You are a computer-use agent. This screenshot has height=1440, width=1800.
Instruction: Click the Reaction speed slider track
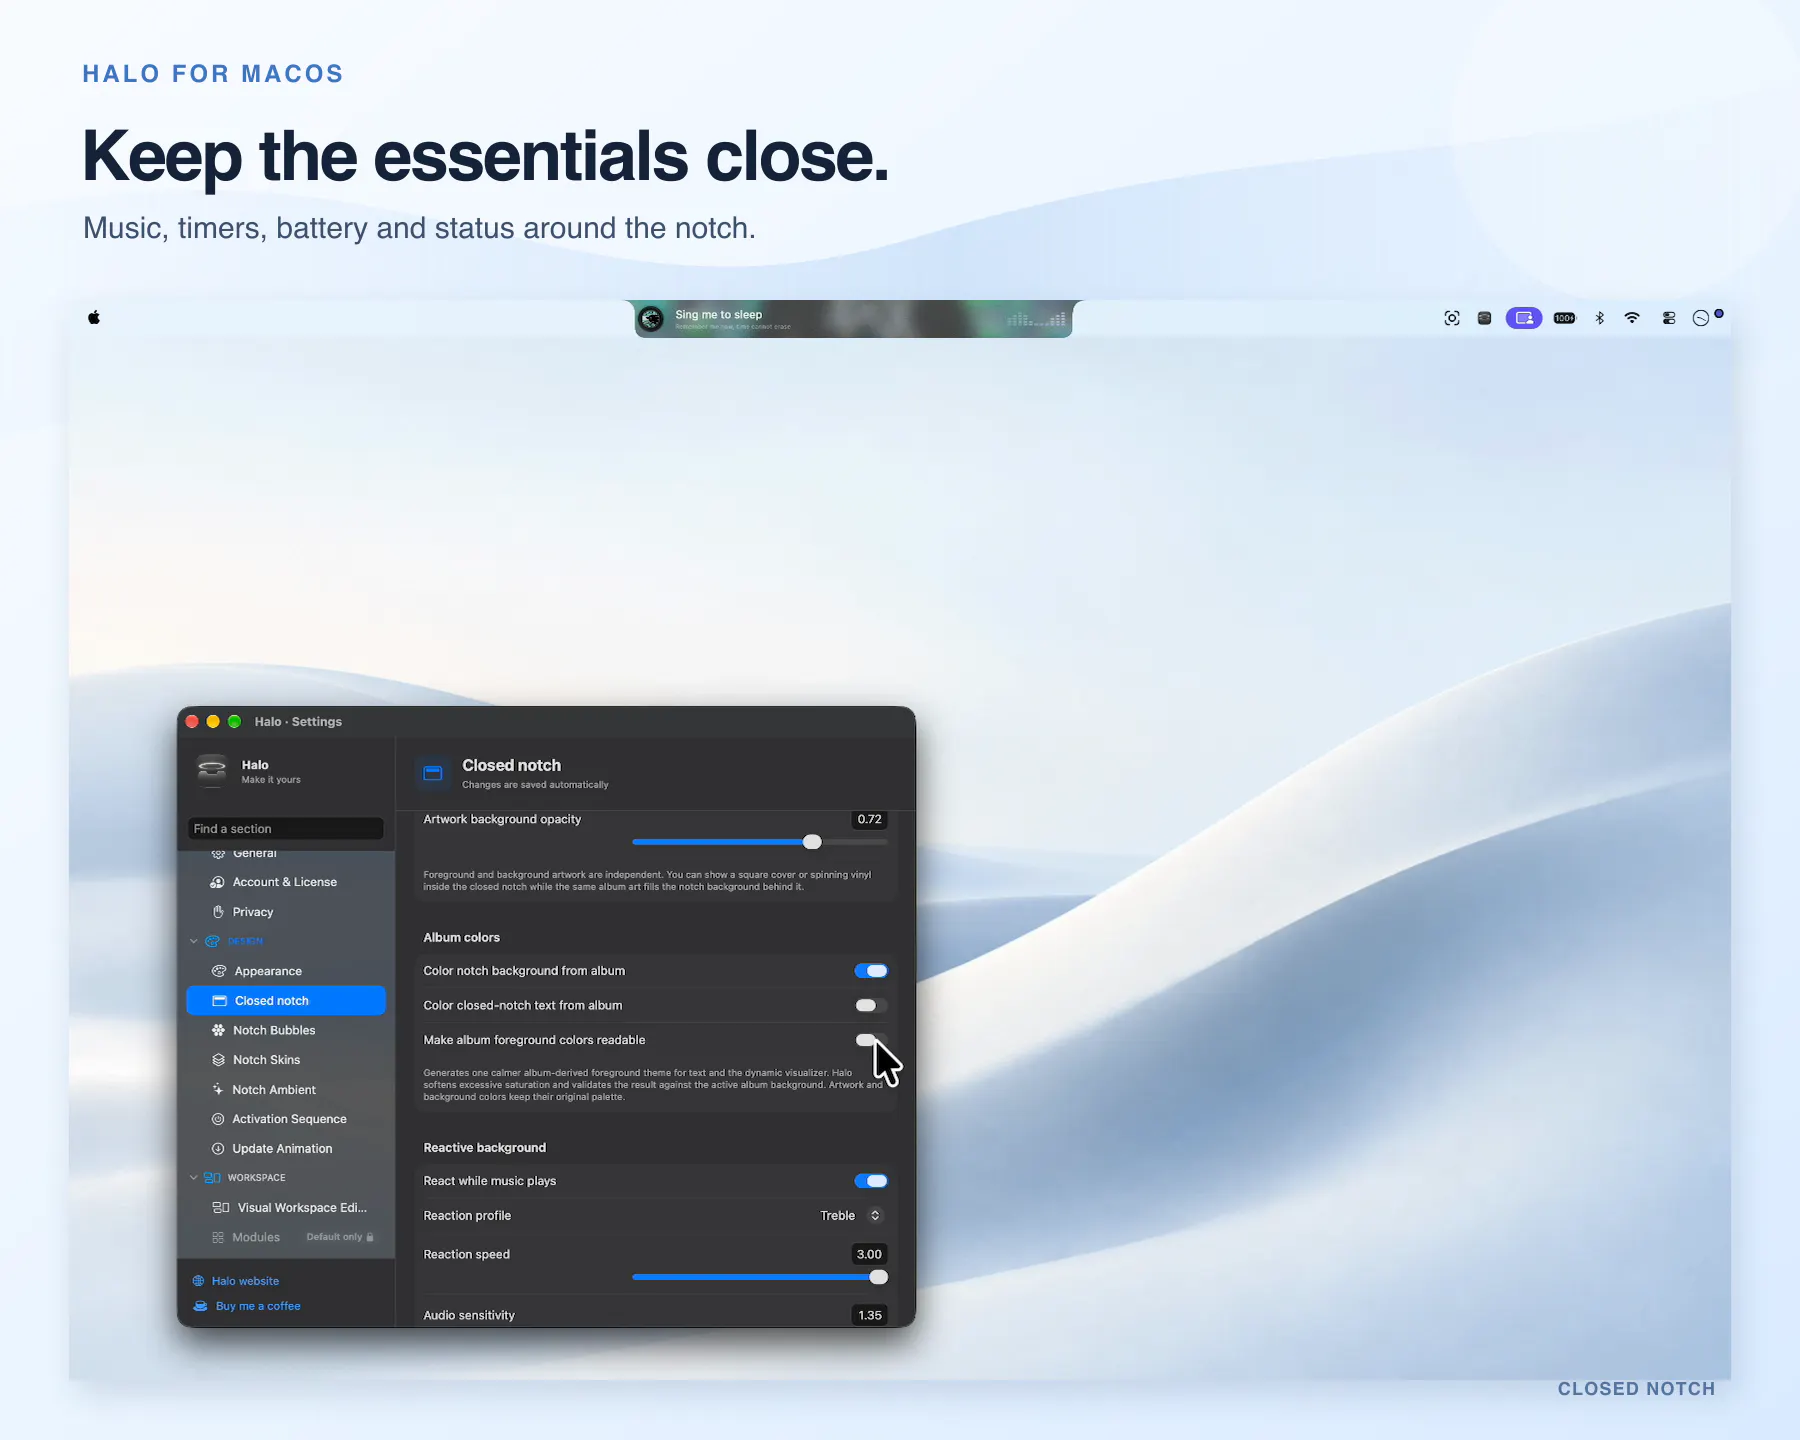759,1277
